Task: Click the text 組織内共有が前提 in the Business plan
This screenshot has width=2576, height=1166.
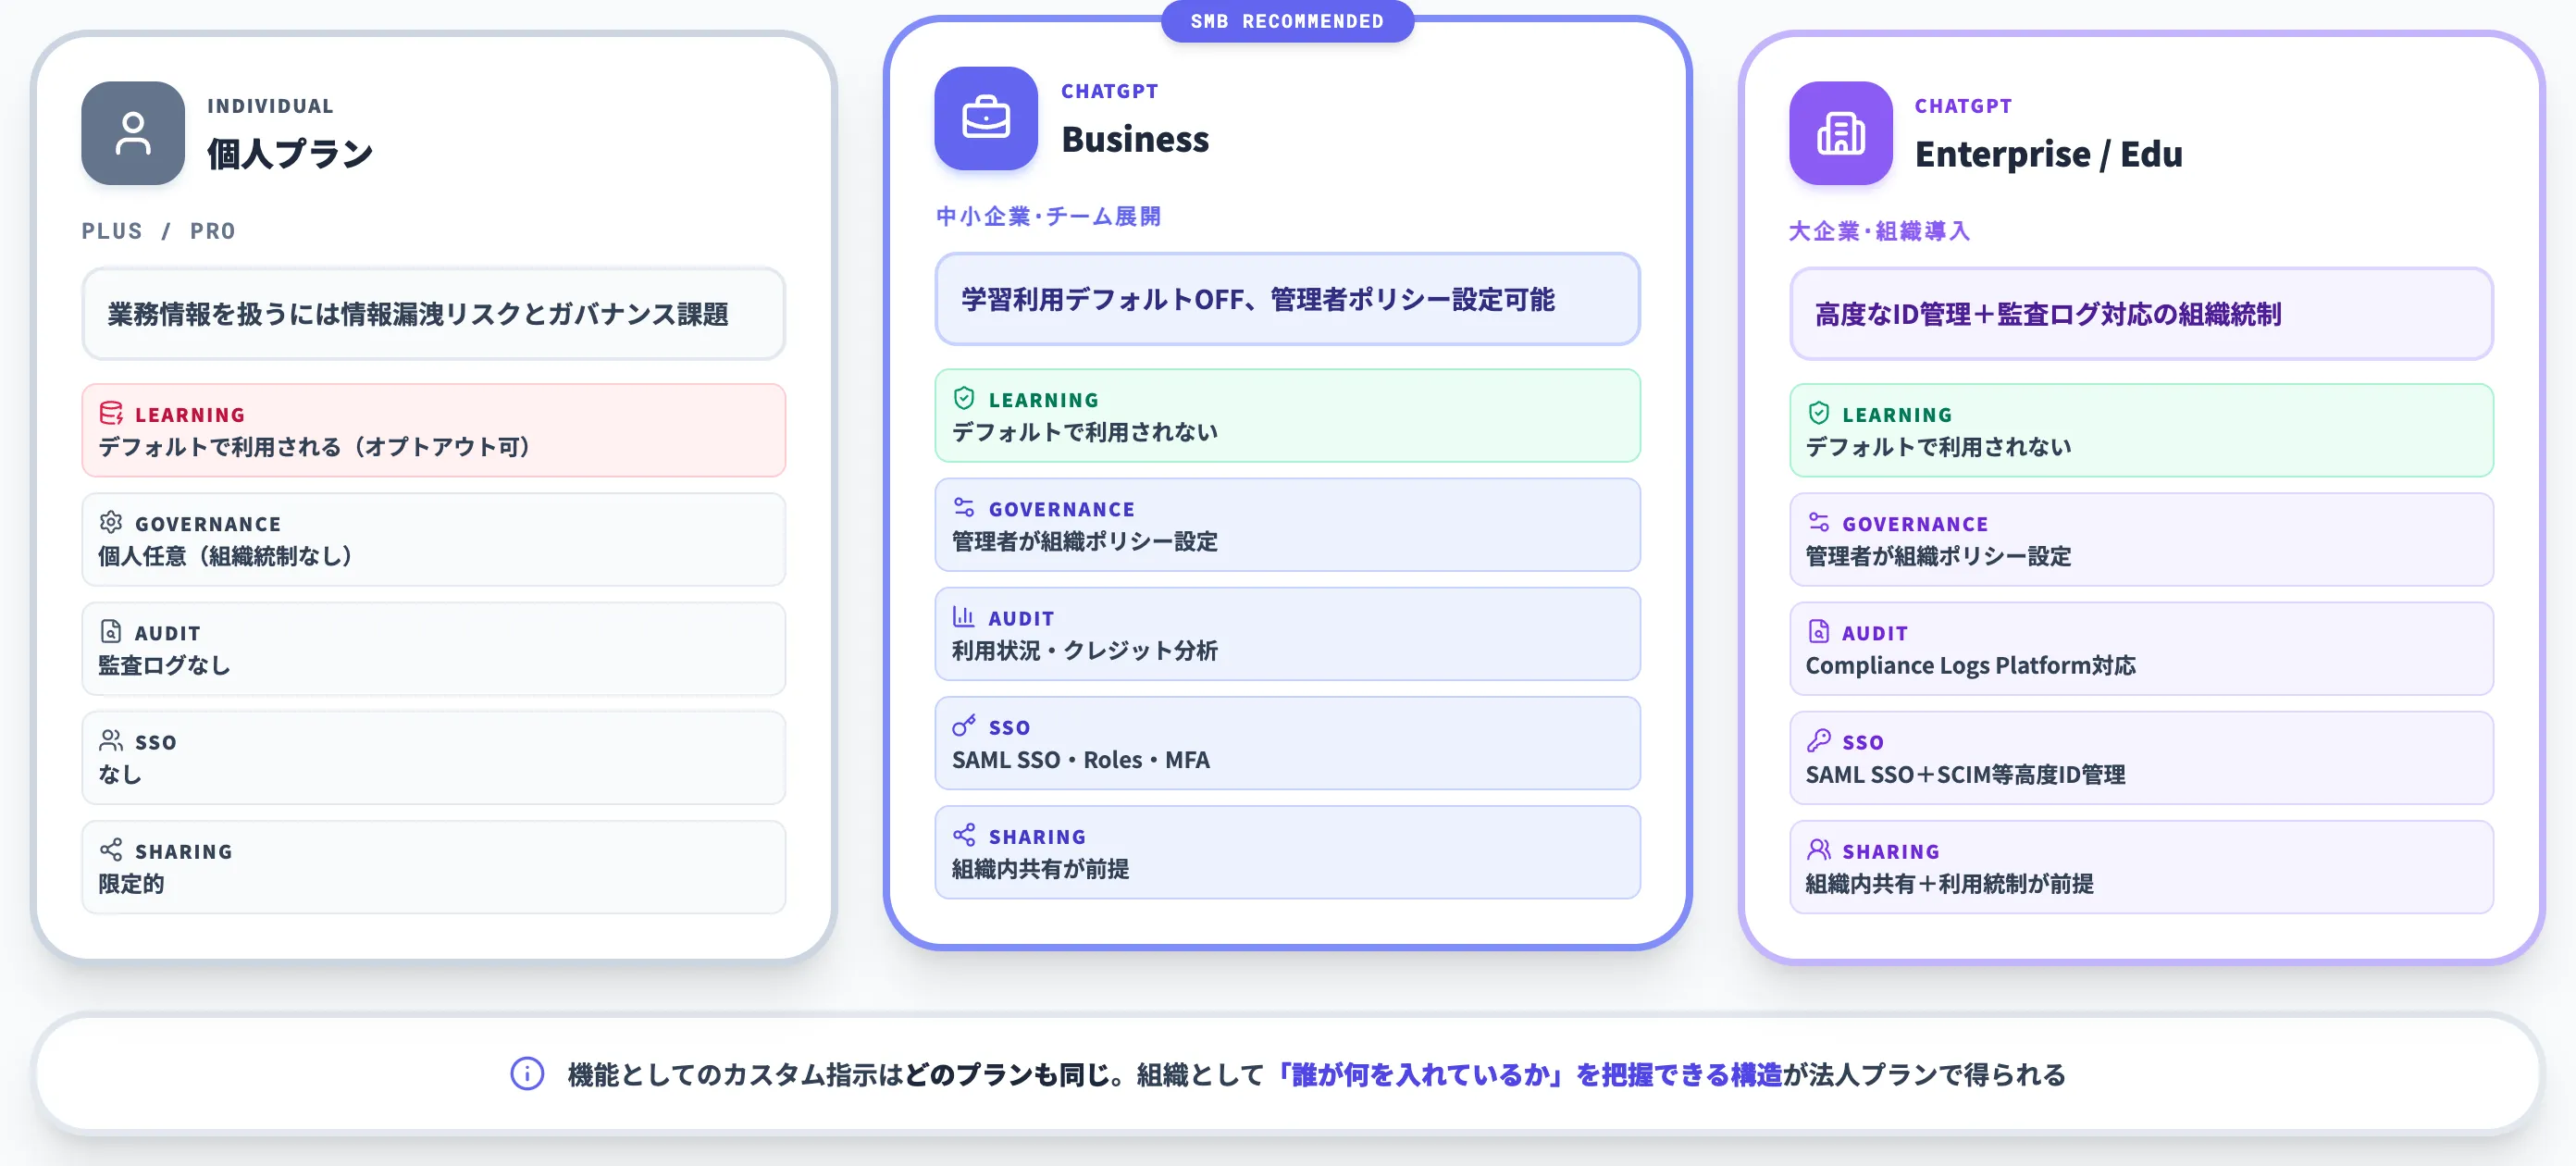Action: click(x=1040, y=868)
